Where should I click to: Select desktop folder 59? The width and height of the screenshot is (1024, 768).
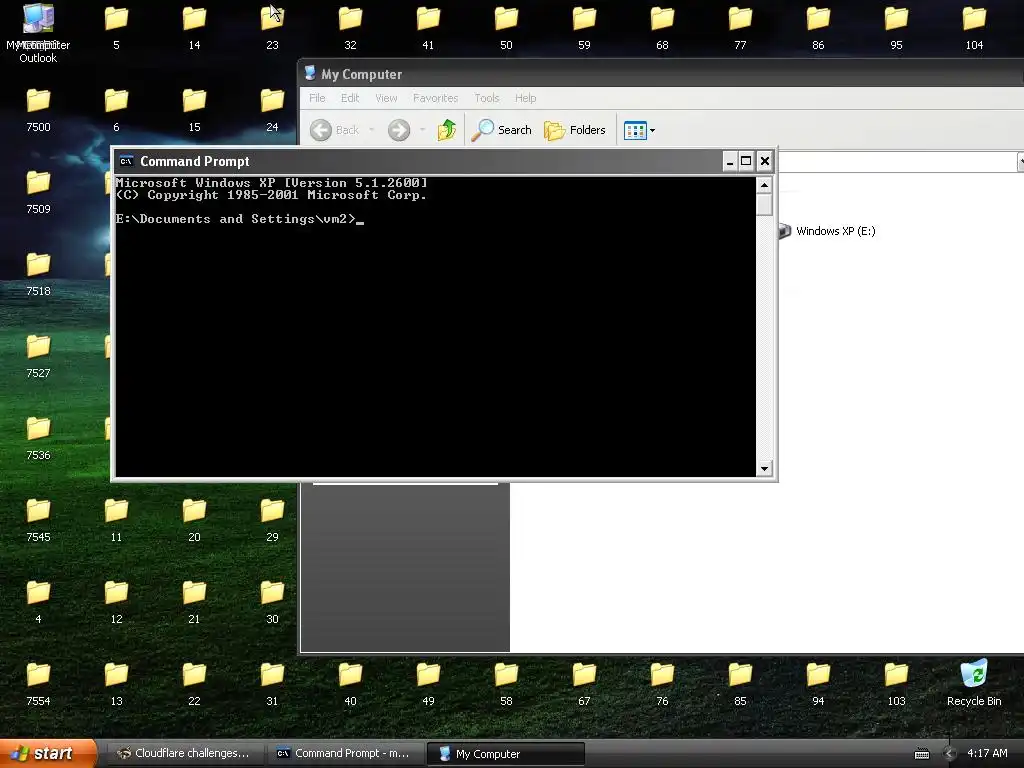click(584, 29)
